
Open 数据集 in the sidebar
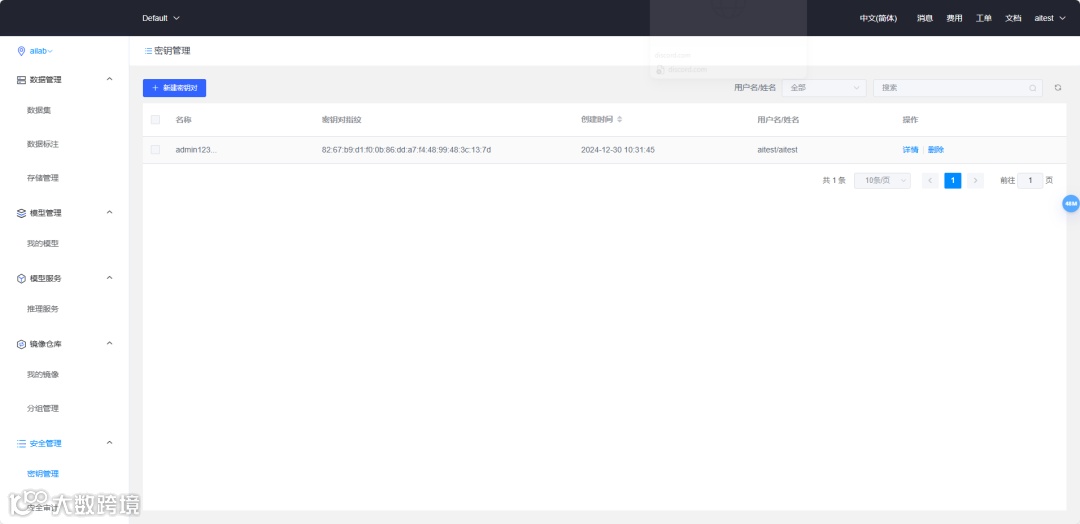tap(39, 111)
